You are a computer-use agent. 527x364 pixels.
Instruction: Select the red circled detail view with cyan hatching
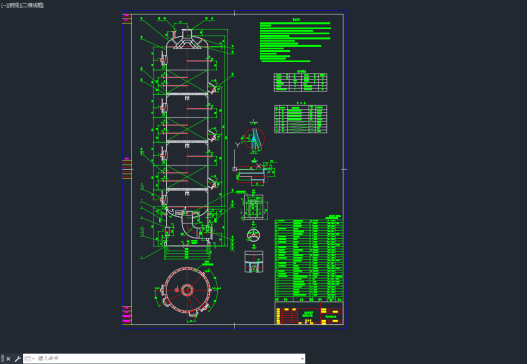(254, 138)
